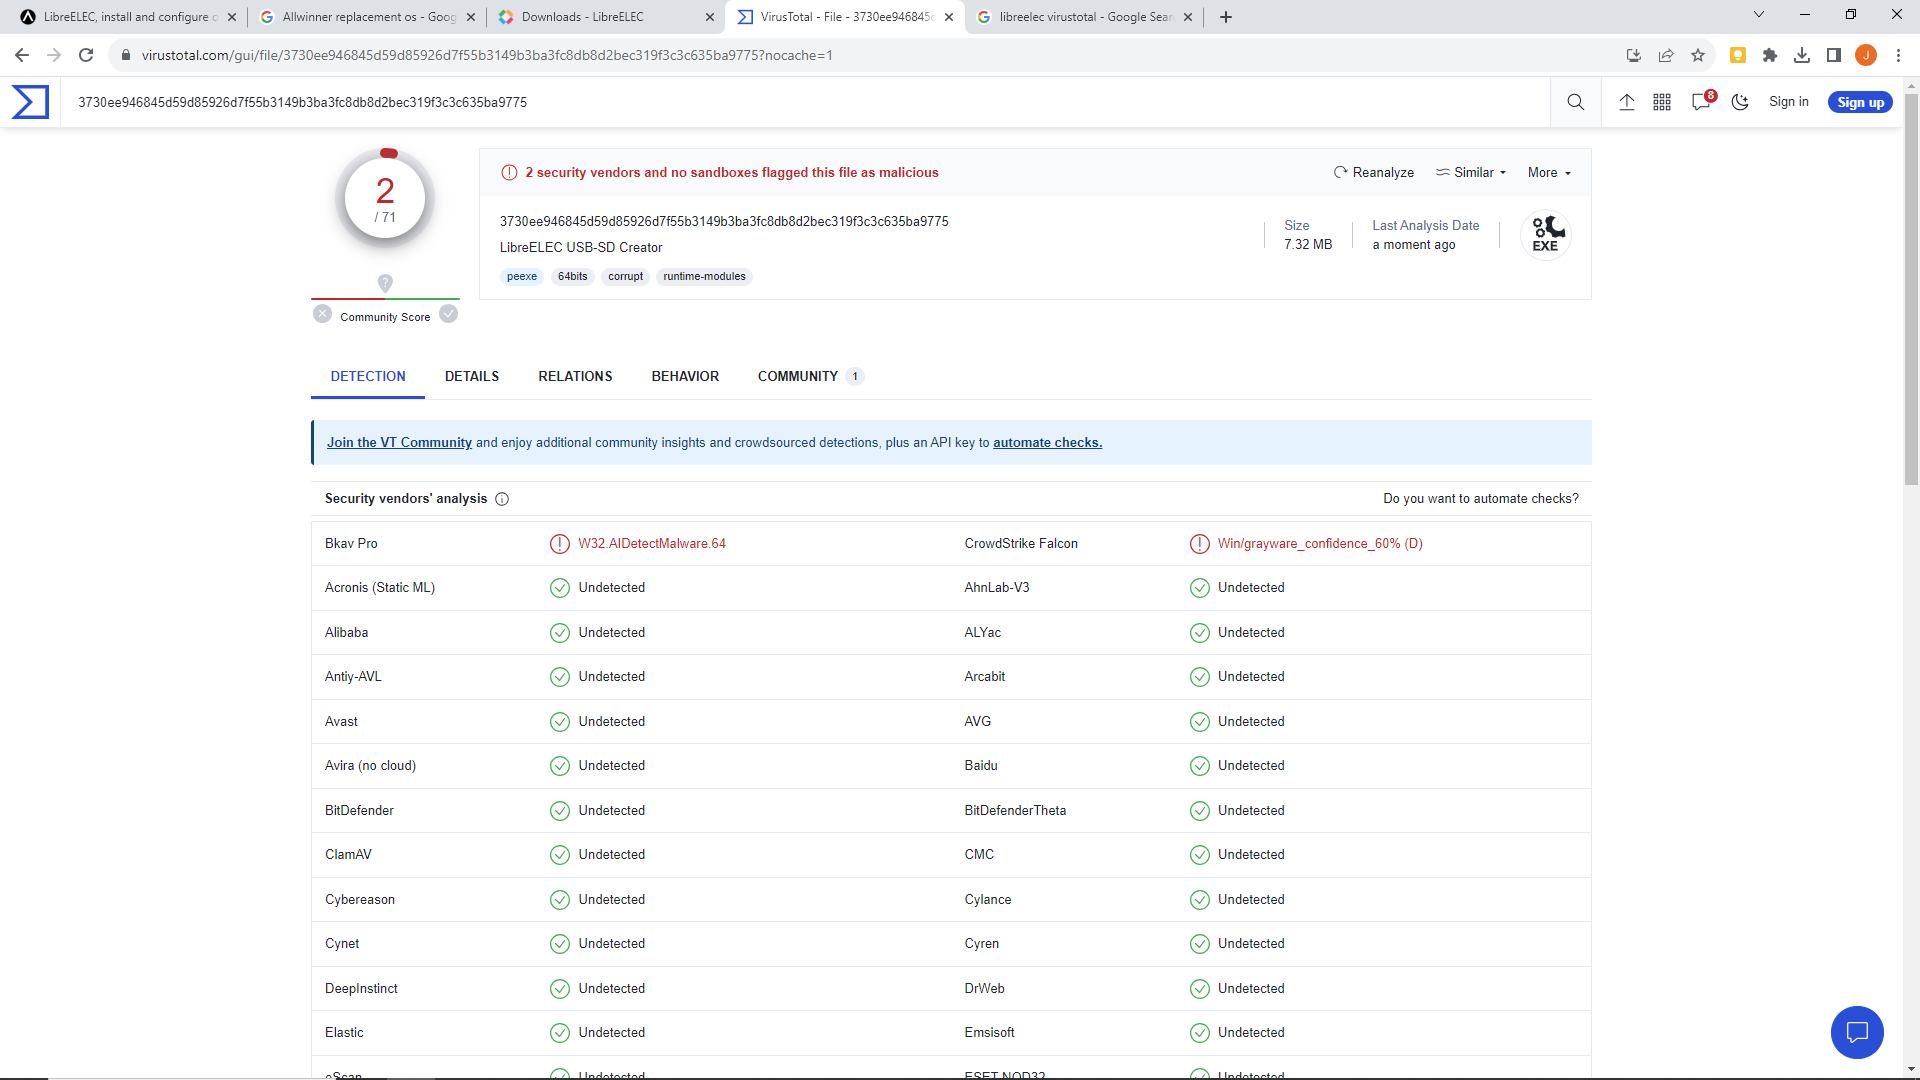Open the RELATIONS tab
Image resolution: width=1920 pixels, height=1080 pixels.
[x=575, y=376]
